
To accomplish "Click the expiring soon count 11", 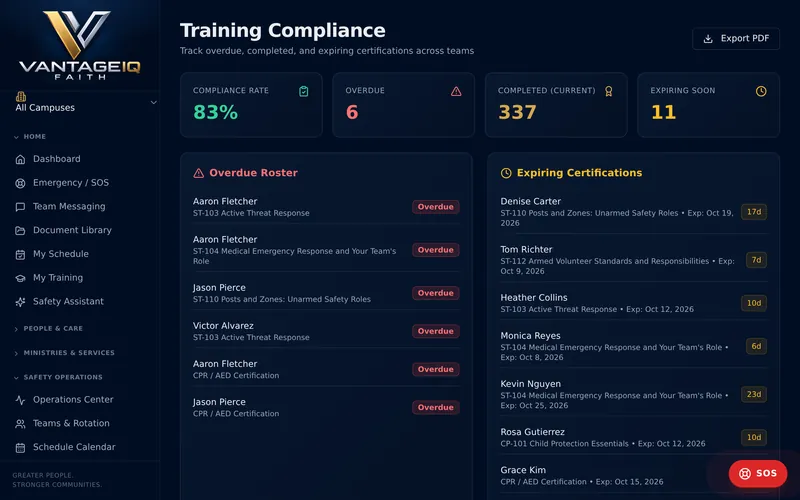I will (663, 112).
